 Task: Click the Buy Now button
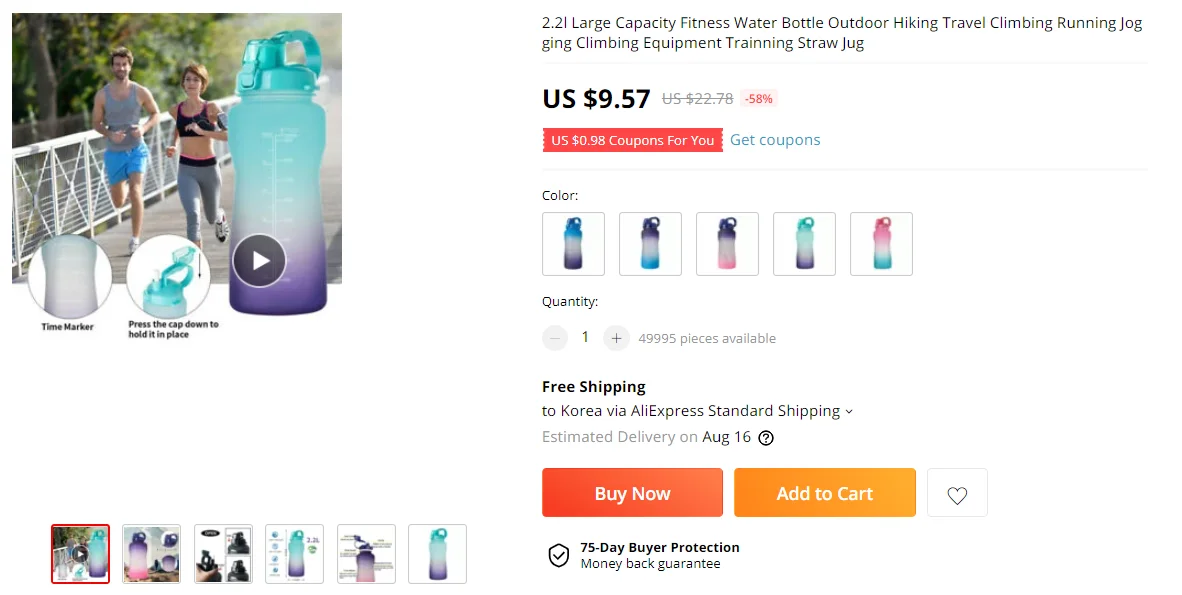(632, 493)
